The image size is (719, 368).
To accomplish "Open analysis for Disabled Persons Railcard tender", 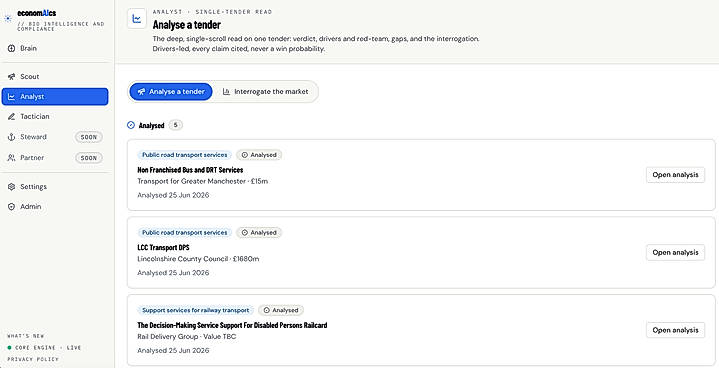I will pyautogui.click(x=675, y=330).
